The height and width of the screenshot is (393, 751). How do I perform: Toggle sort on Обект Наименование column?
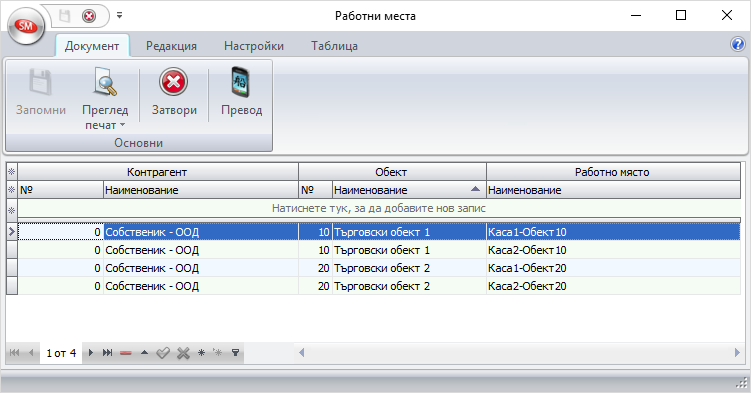point(409,190)
